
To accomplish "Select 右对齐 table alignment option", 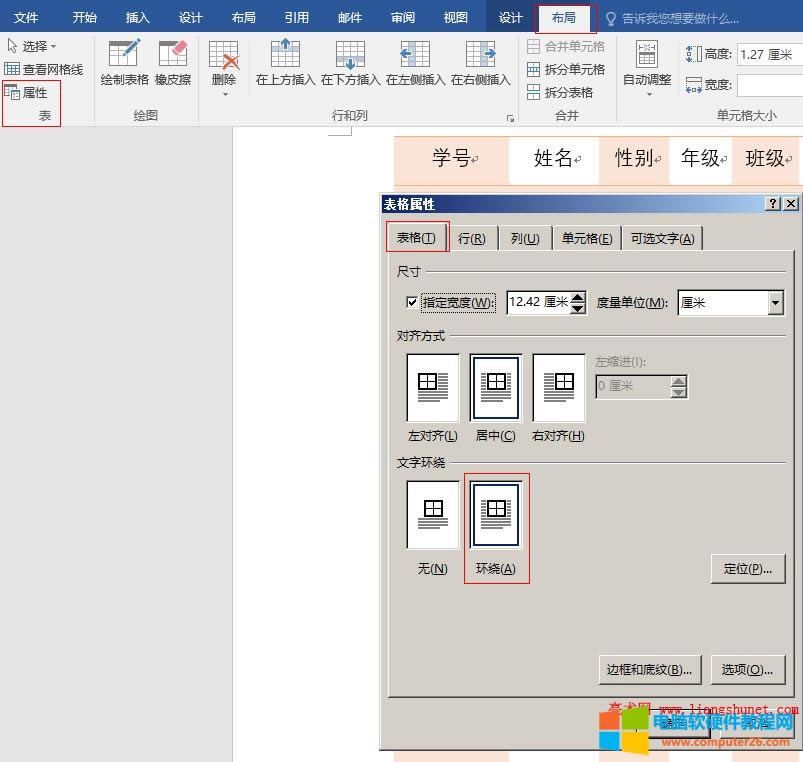I will click(558, 388).
